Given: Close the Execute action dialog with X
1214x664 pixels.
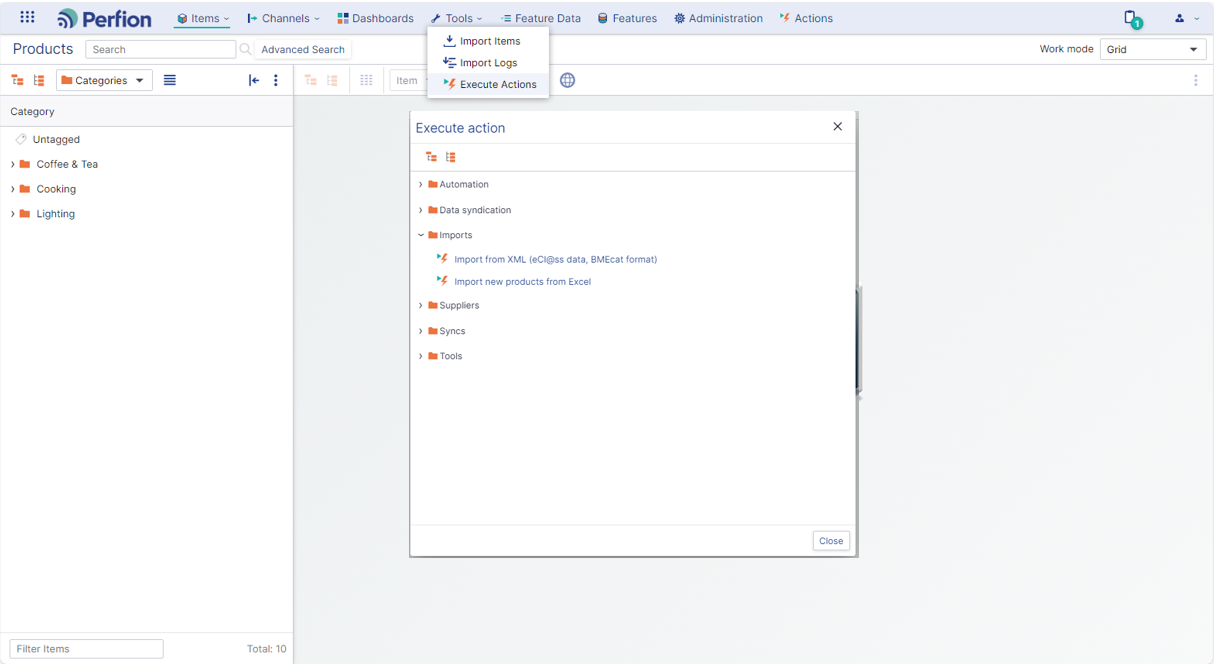Looking at the screenshot, I should click(838, 126).
